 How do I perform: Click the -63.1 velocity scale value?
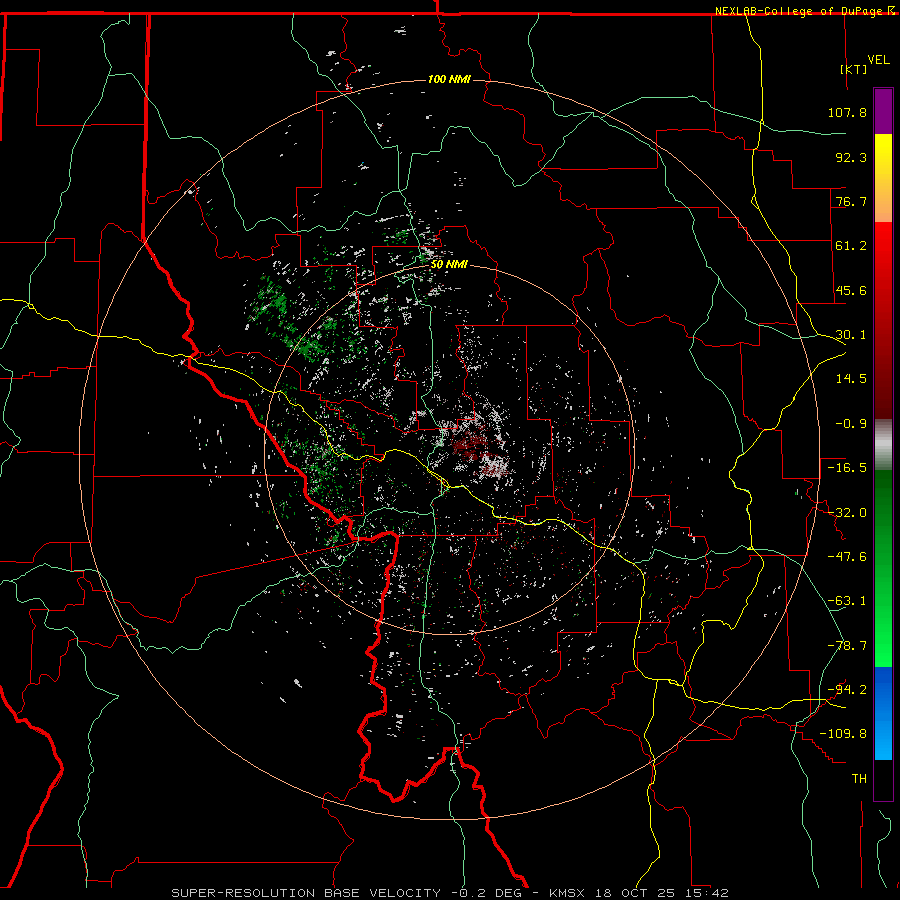(x=847, y=601)
